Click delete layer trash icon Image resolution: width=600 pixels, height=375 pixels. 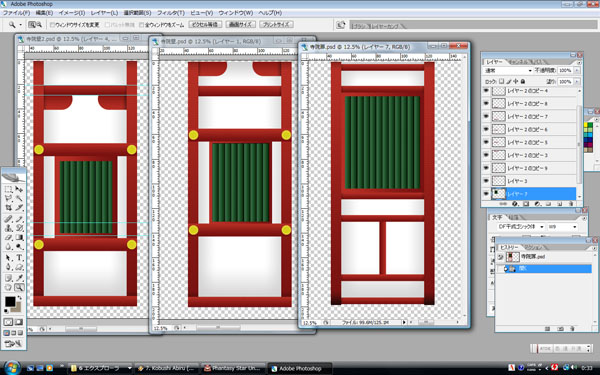point(571,204)
